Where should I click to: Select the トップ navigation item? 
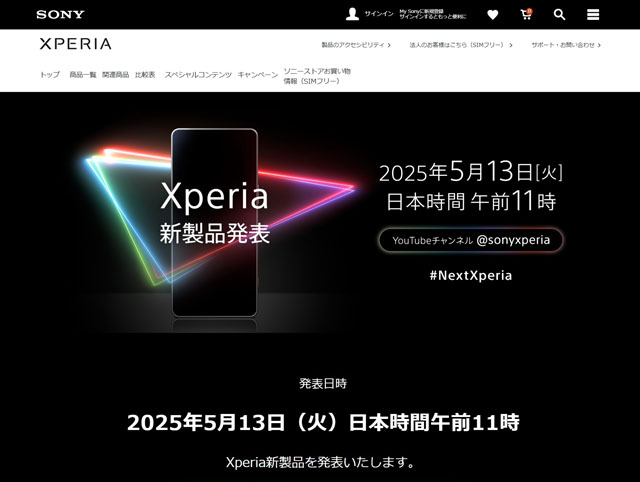click(49, 75)
